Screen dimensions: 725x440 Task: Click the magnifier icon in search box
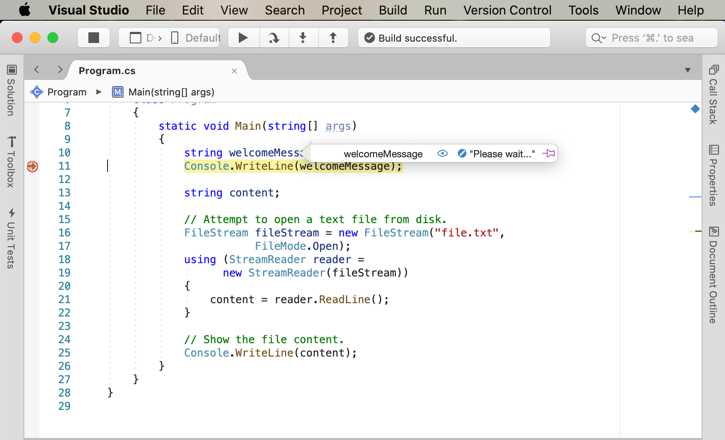597,38
